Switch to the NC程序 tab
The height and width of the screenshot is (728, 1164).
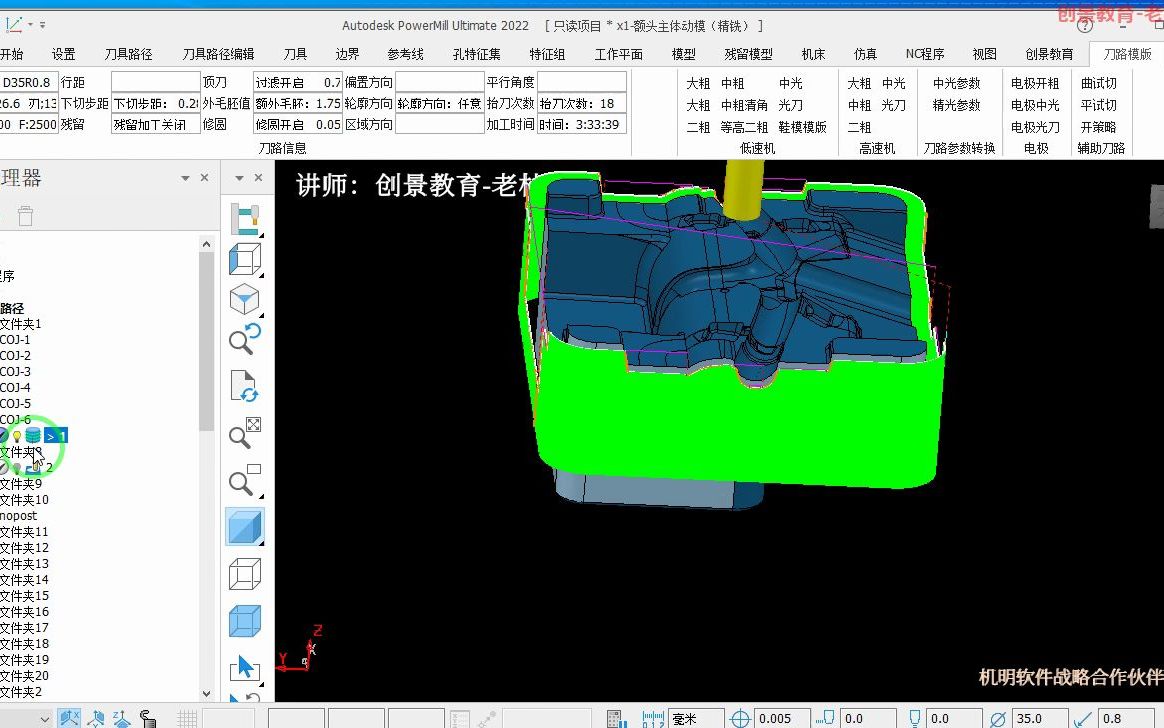(925, 54)
